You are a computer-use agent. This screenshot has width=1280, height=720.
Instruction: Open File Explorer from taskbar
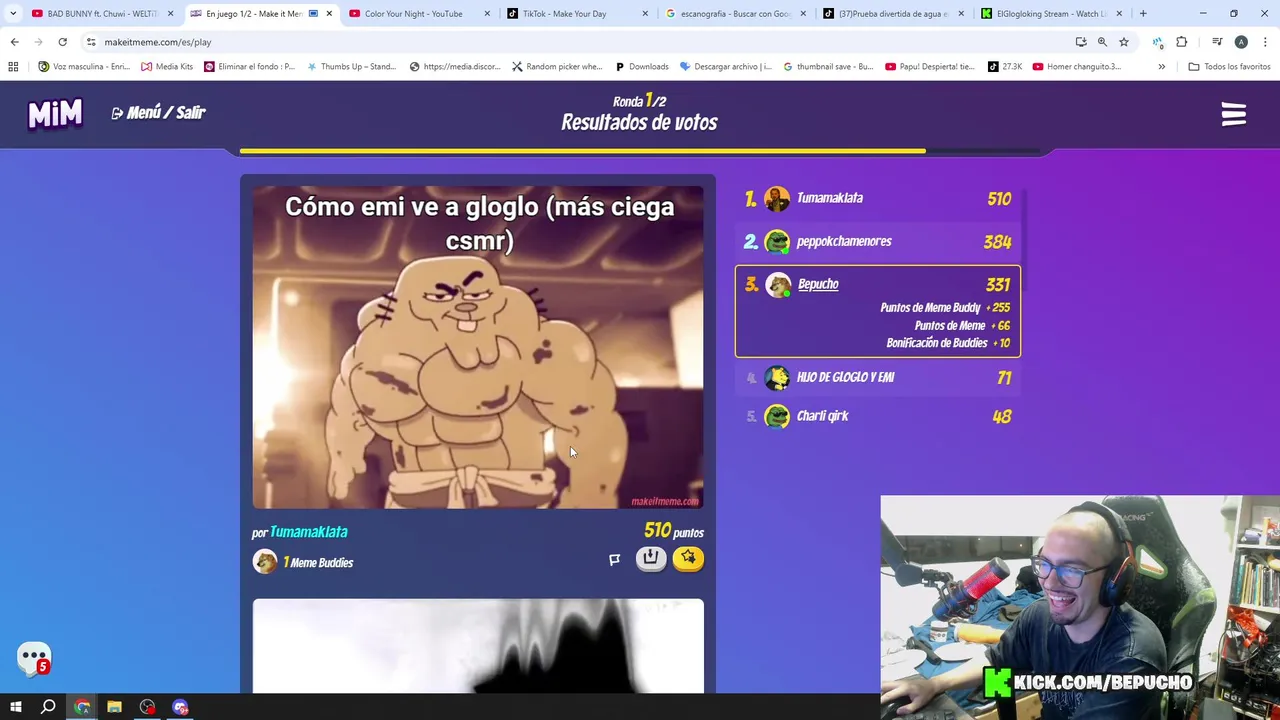[114, 707]
